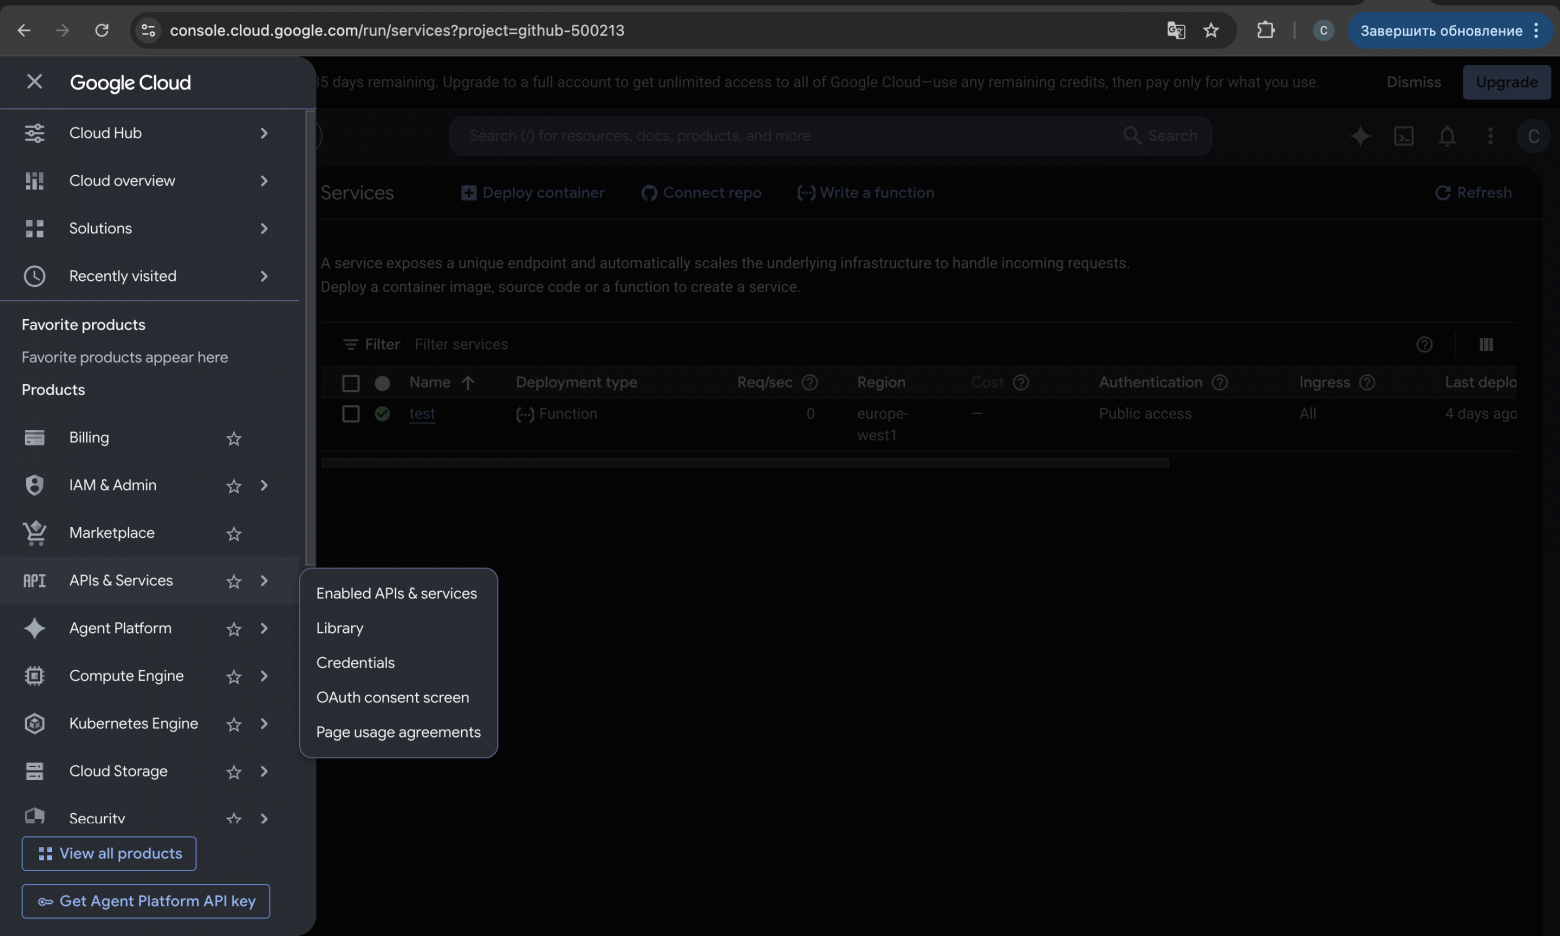This screenshot has width=1560, height=936.
Task: Choose OAuth consent screen entry
Action: point(392,697)
